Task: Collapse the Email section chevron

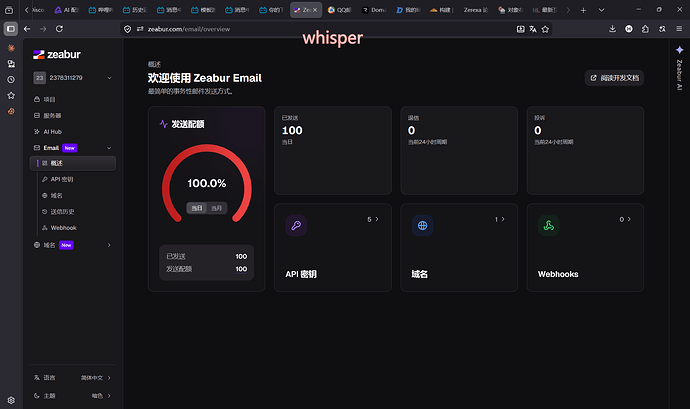Action: click(x=109, y=148)
